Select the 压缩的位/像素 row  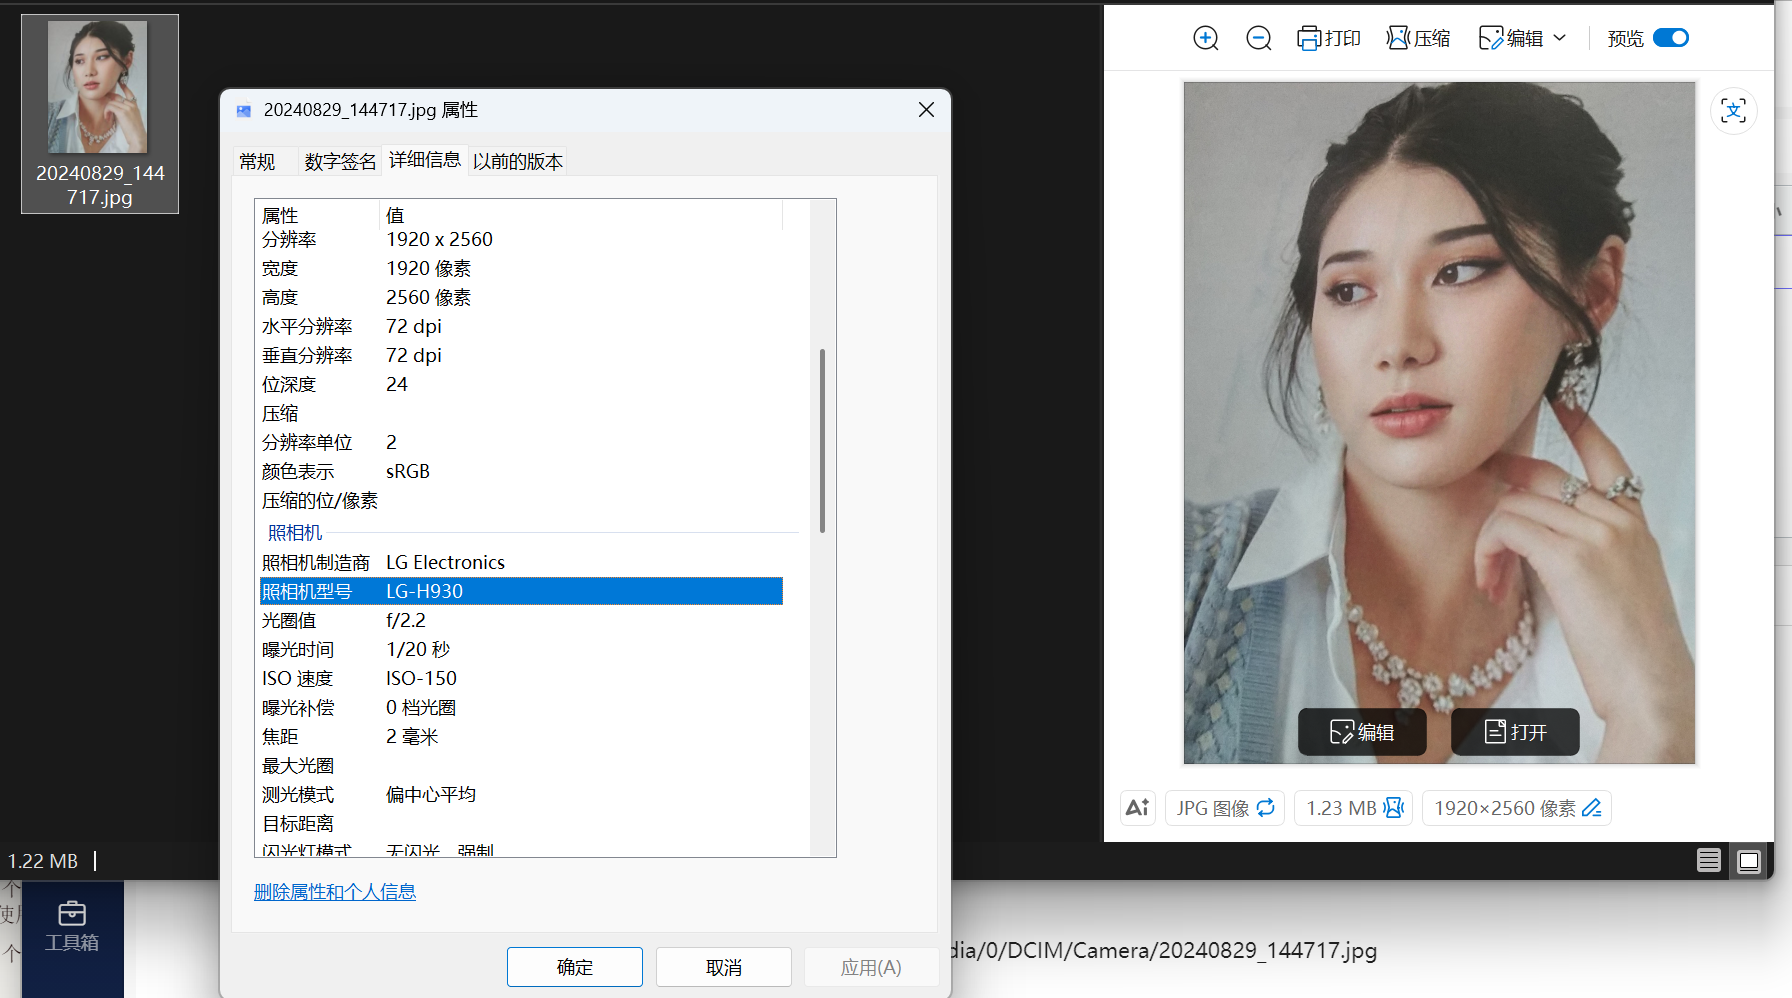[520, 501]
